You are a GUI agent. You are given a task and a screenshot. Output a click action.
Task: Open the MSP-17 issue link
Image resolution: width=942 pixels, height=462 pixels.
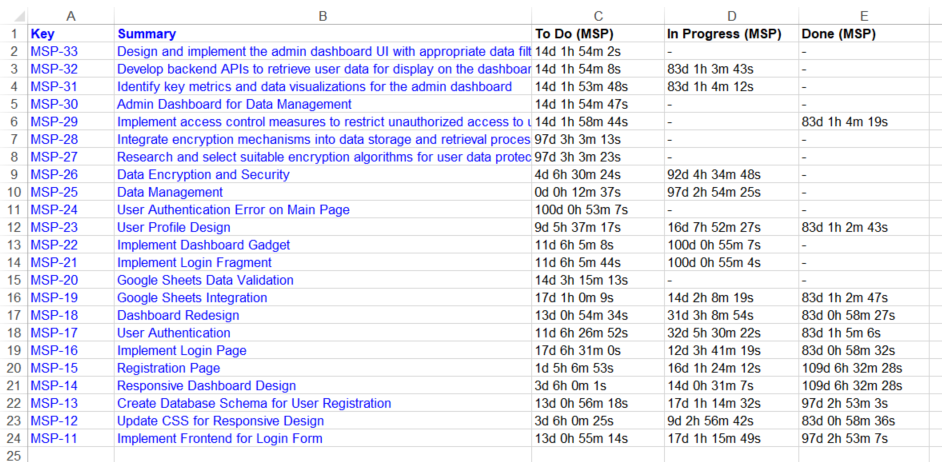(54, 333)
